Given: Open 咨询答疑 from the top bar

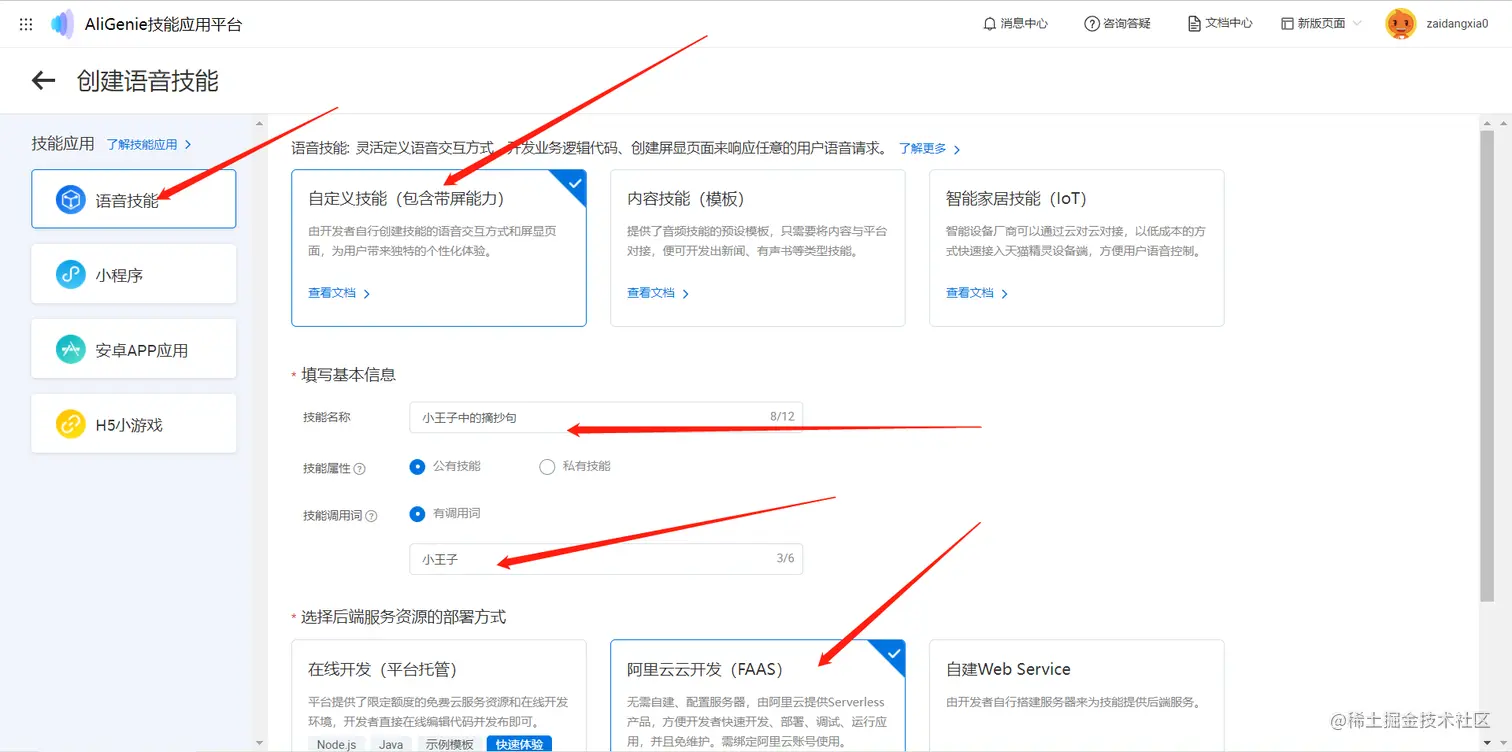Looking at the screenshot, I should coord(1117,23).
